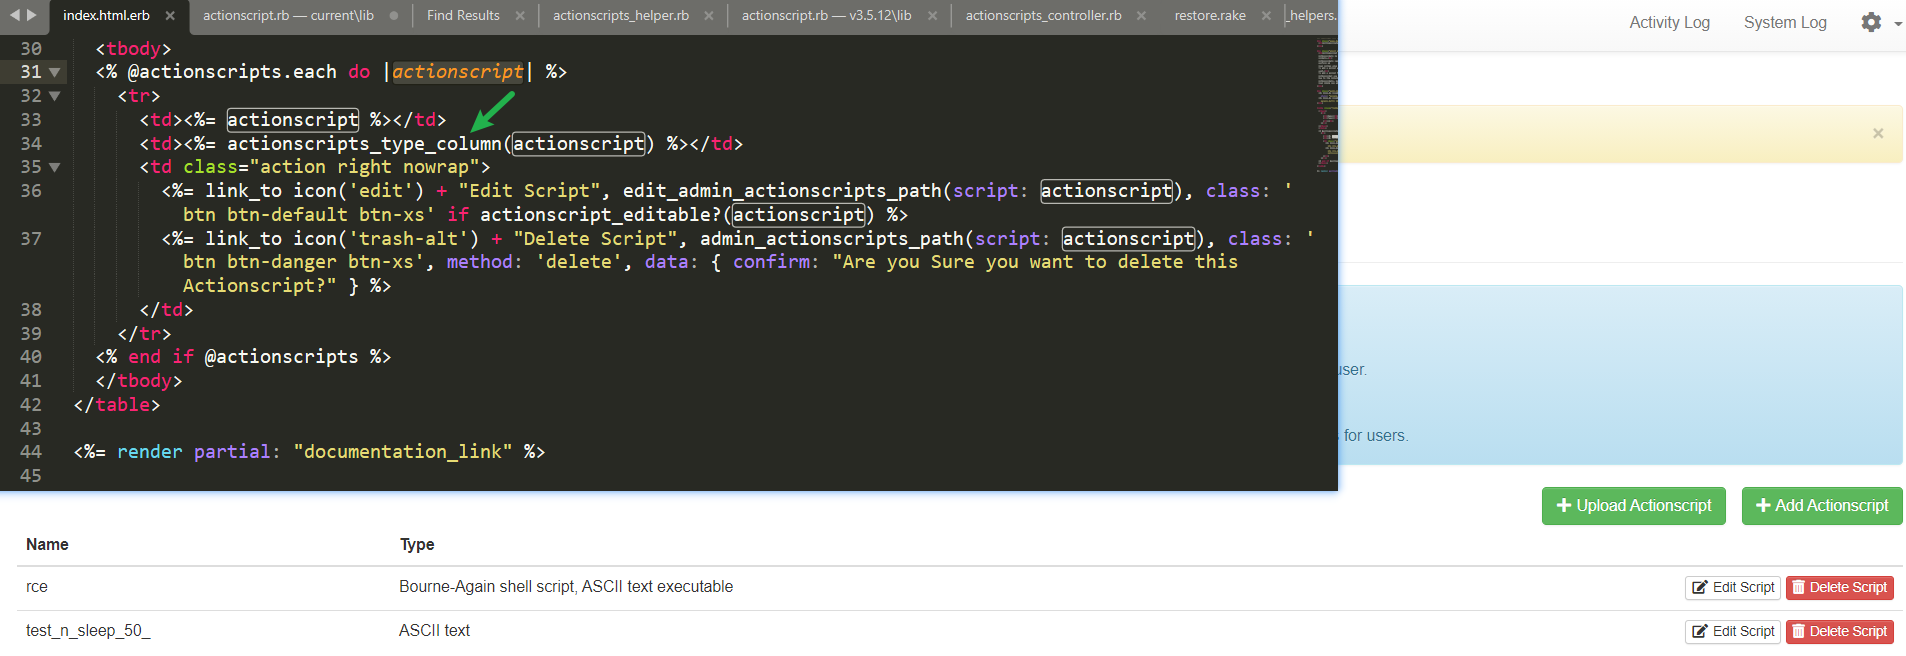
Task: Switch to actionscripts_controller.rb tab
Action: 1043,16
